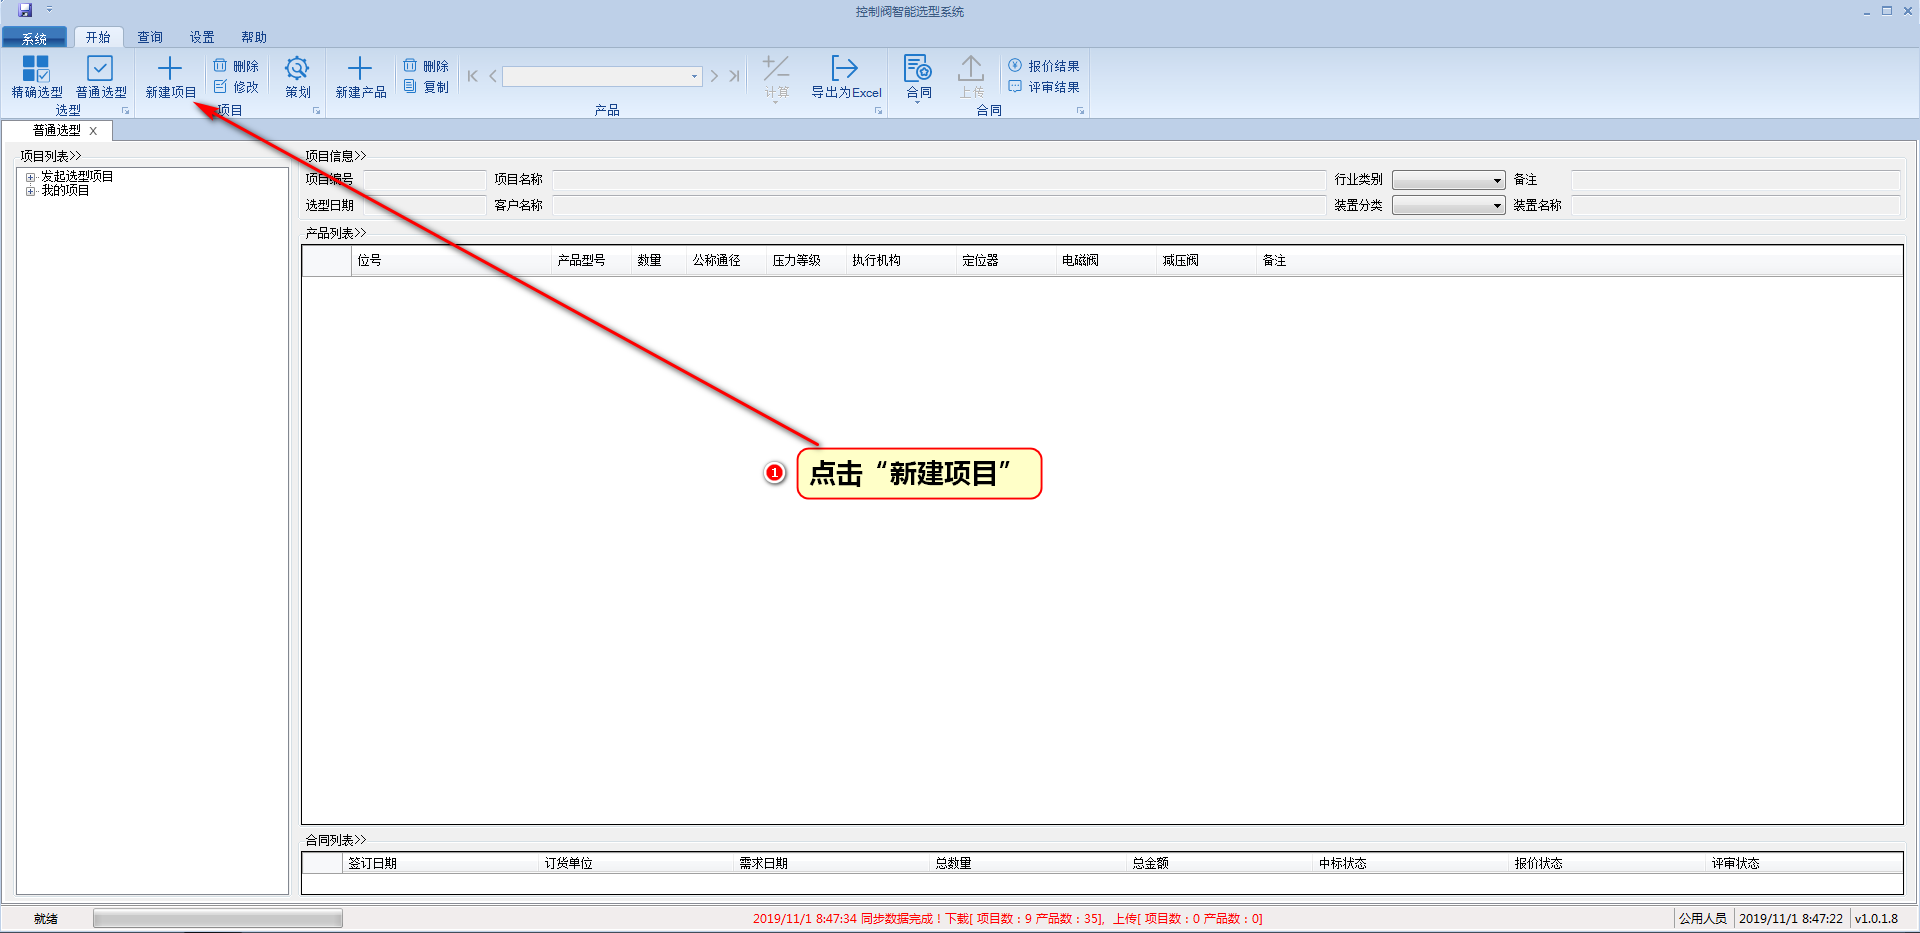Select the 精确选型 icon in the ribbon

[36, 69]
